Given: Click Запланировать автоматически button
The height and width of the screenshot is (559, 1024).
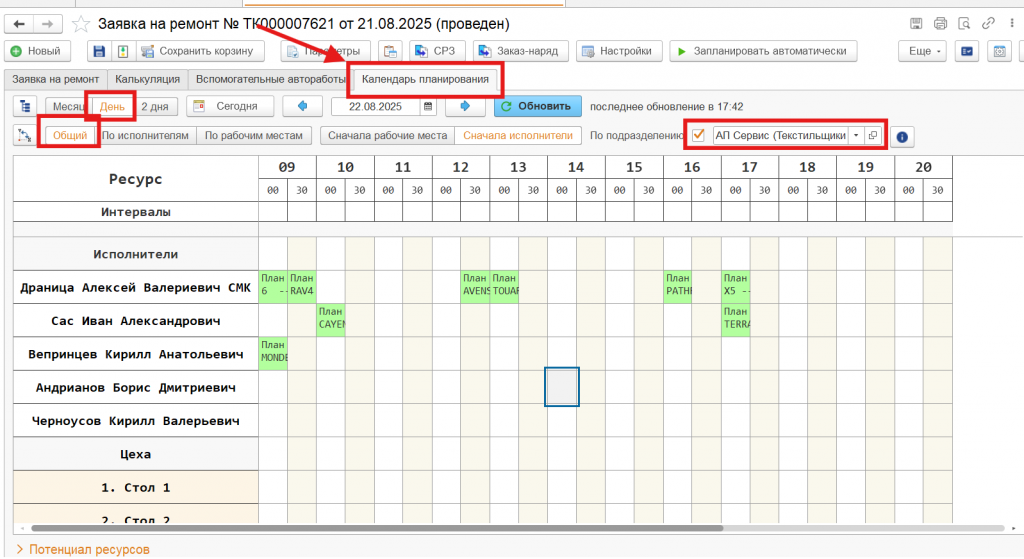Looking at the screenshot, I should (764, 51).
